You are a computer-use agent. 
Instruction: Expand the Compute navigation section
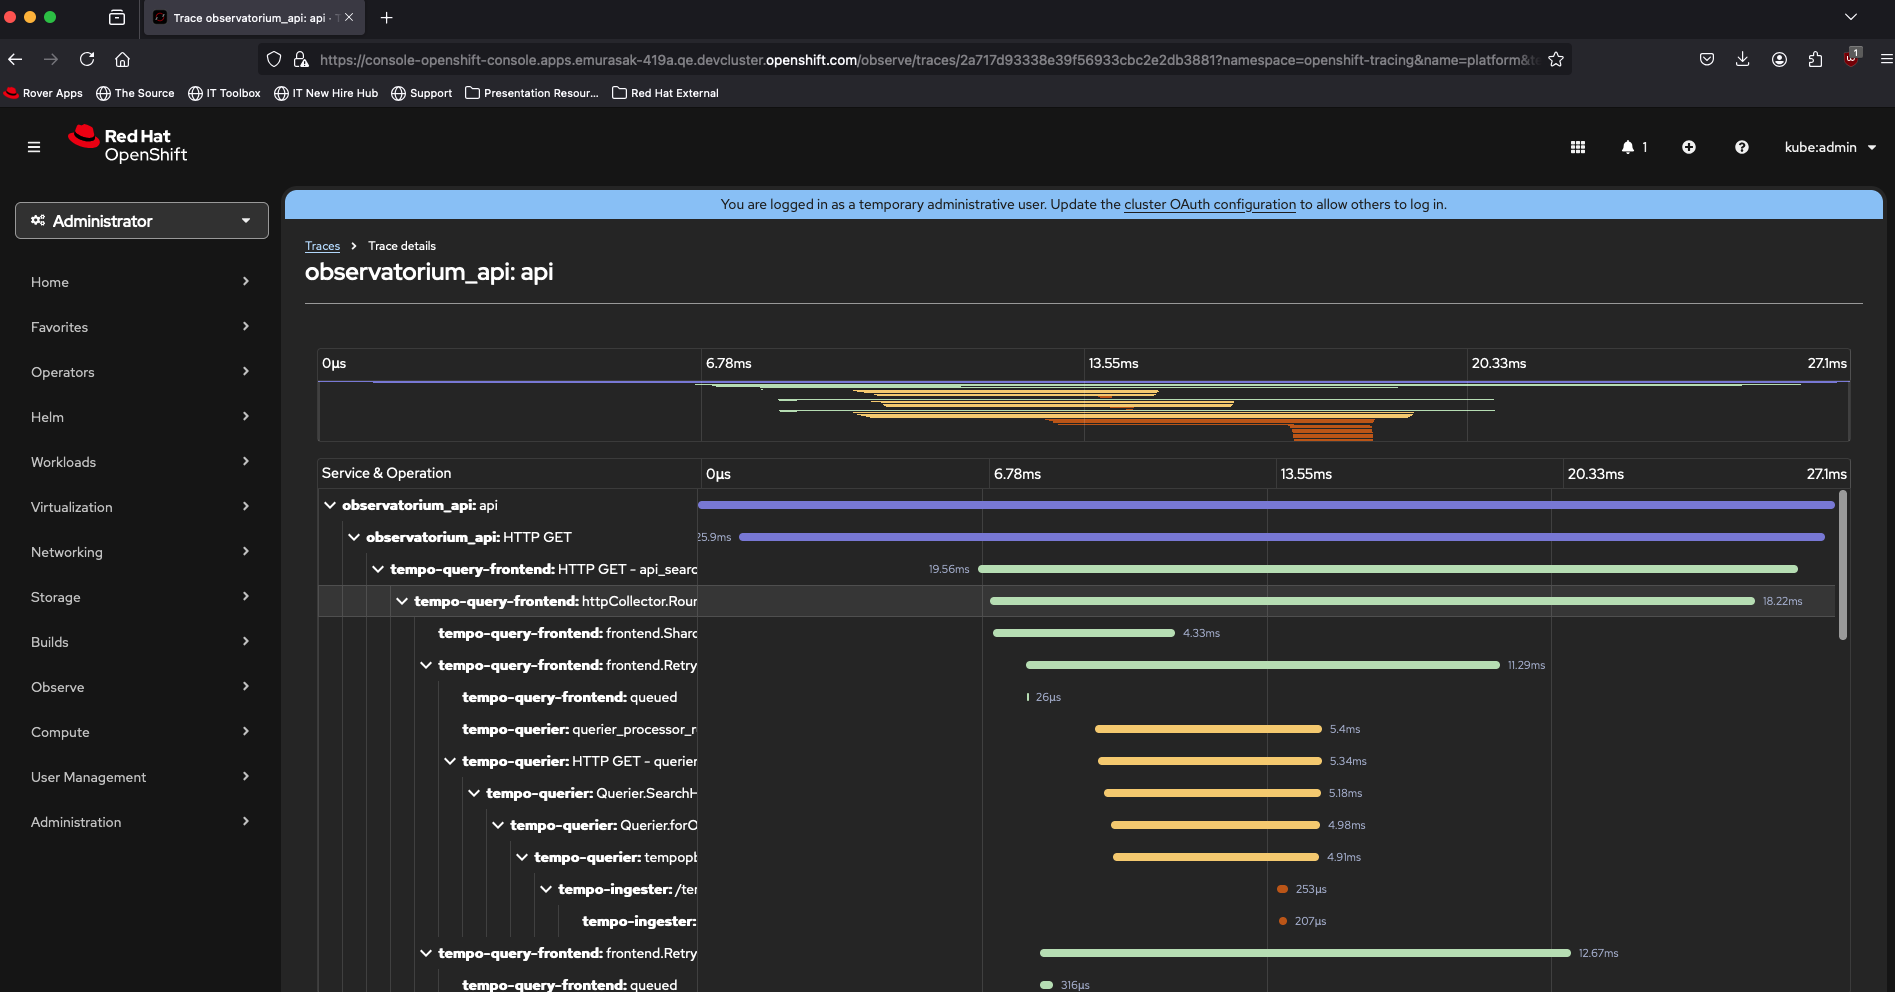coord(140,732)
